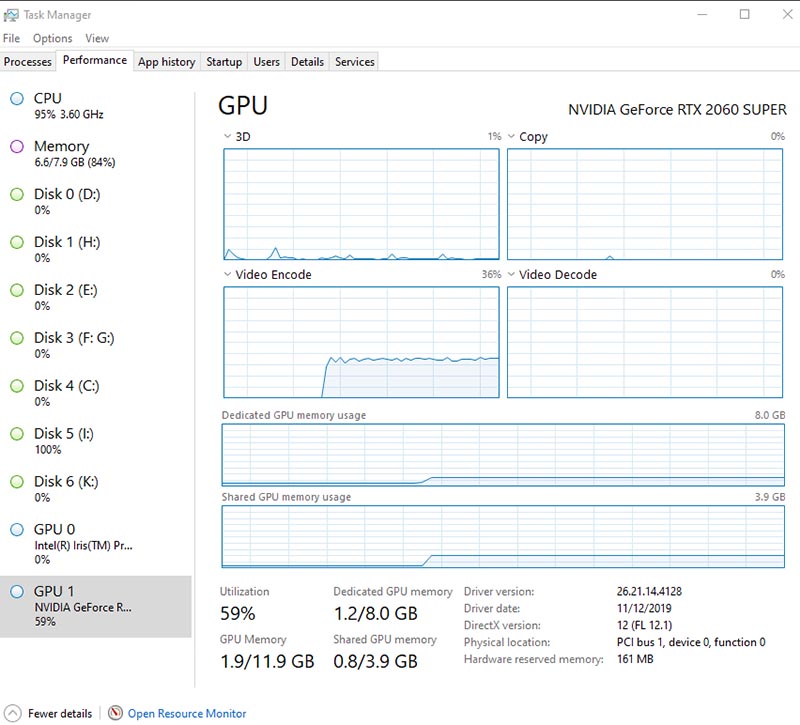Click the CPU circle icon in sidebar
Image resolution: width=800 pixels, height=725 pixels.
point(17,98)
